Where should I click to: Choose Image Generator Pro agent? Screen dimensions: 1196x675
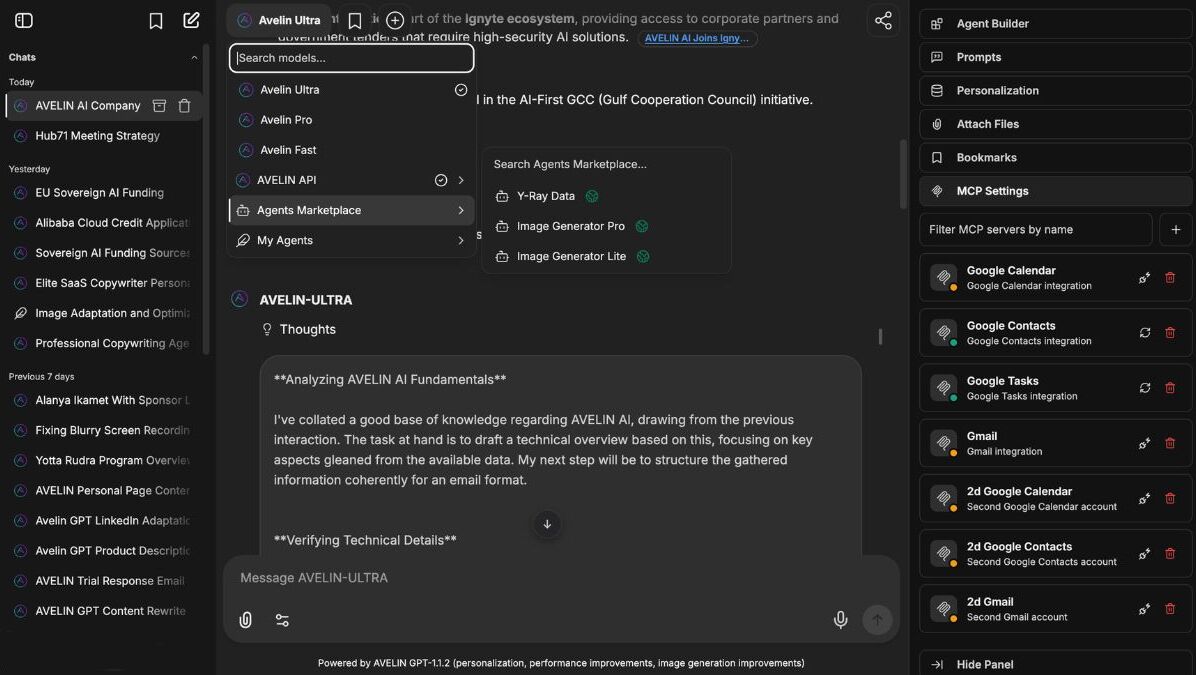click(606, 227)
